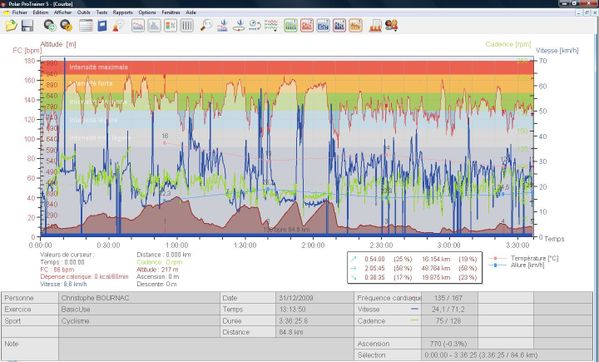The image size is (599, 362).
Task: Open a file with the folder icon
Action: pos(11,26)
